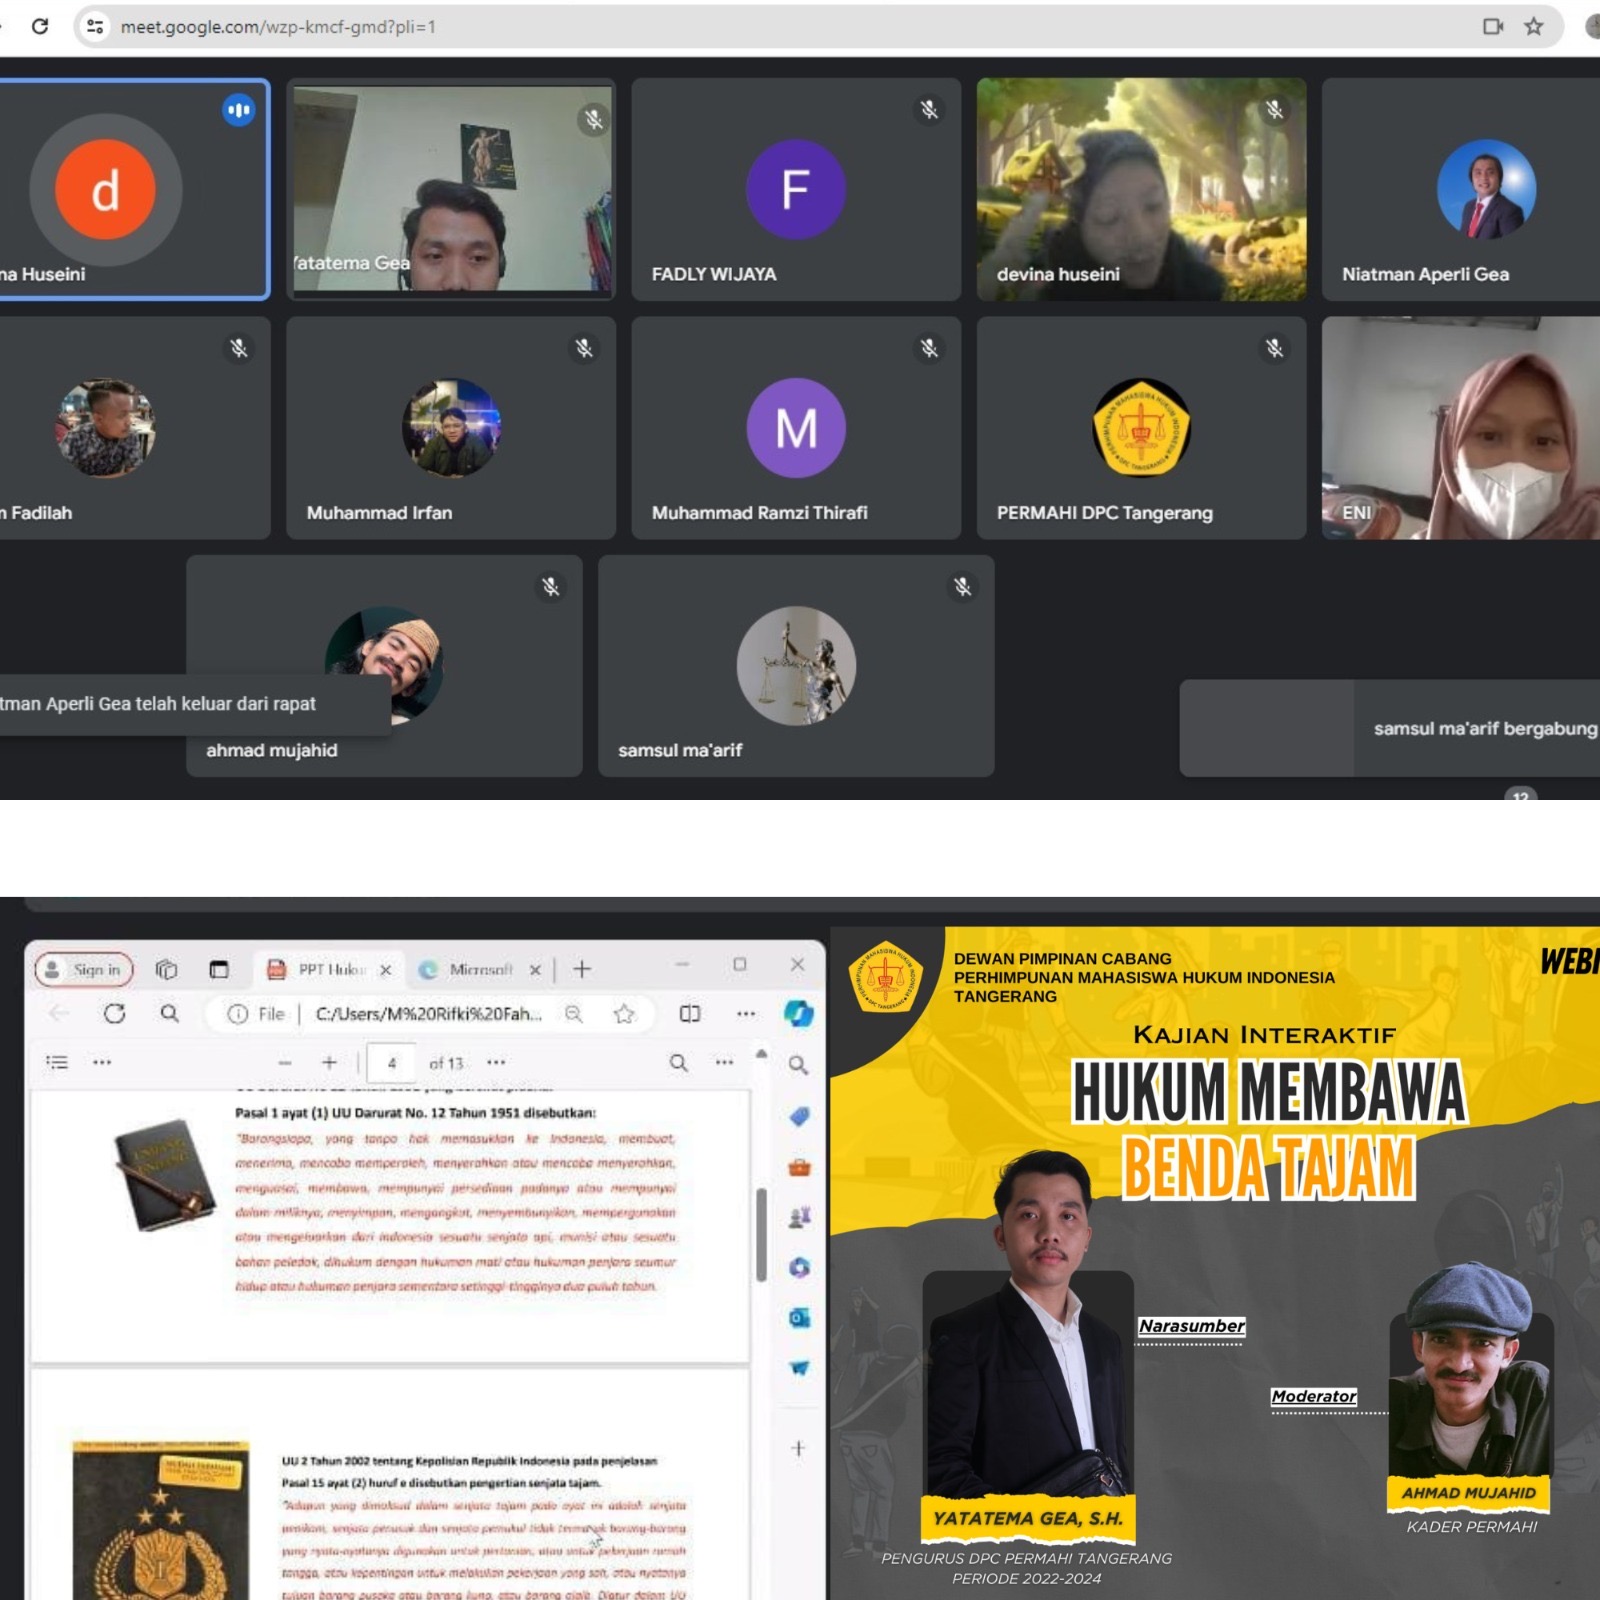Image resolution: width=1600 pixels, height=1600 pixels.
Task: Open the Games chess icon in sidebar
Action: 799,1217
